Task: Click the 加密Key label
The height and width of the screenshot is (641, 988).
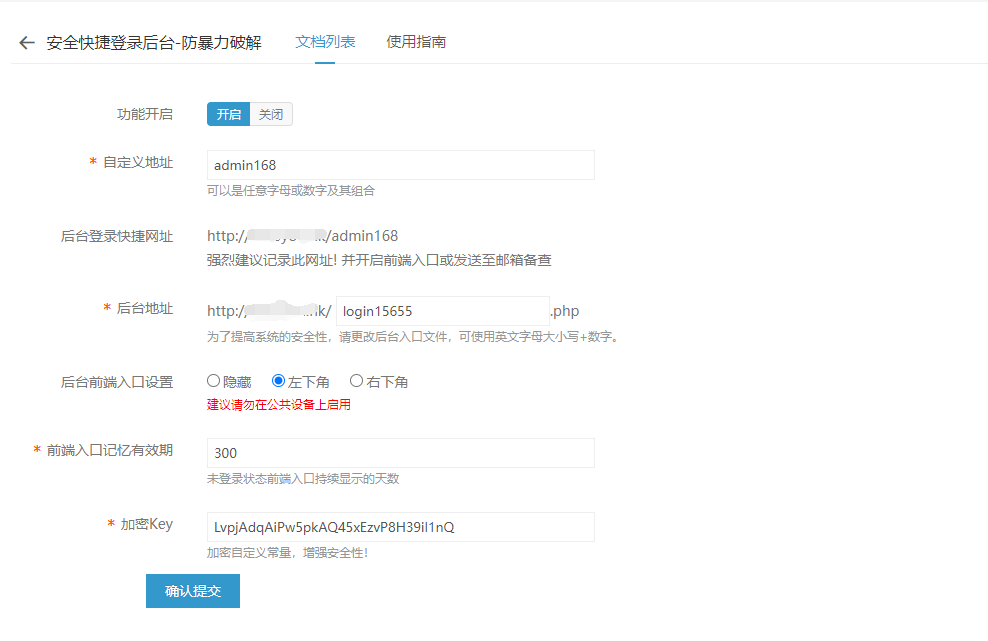Action: point(147,524)
